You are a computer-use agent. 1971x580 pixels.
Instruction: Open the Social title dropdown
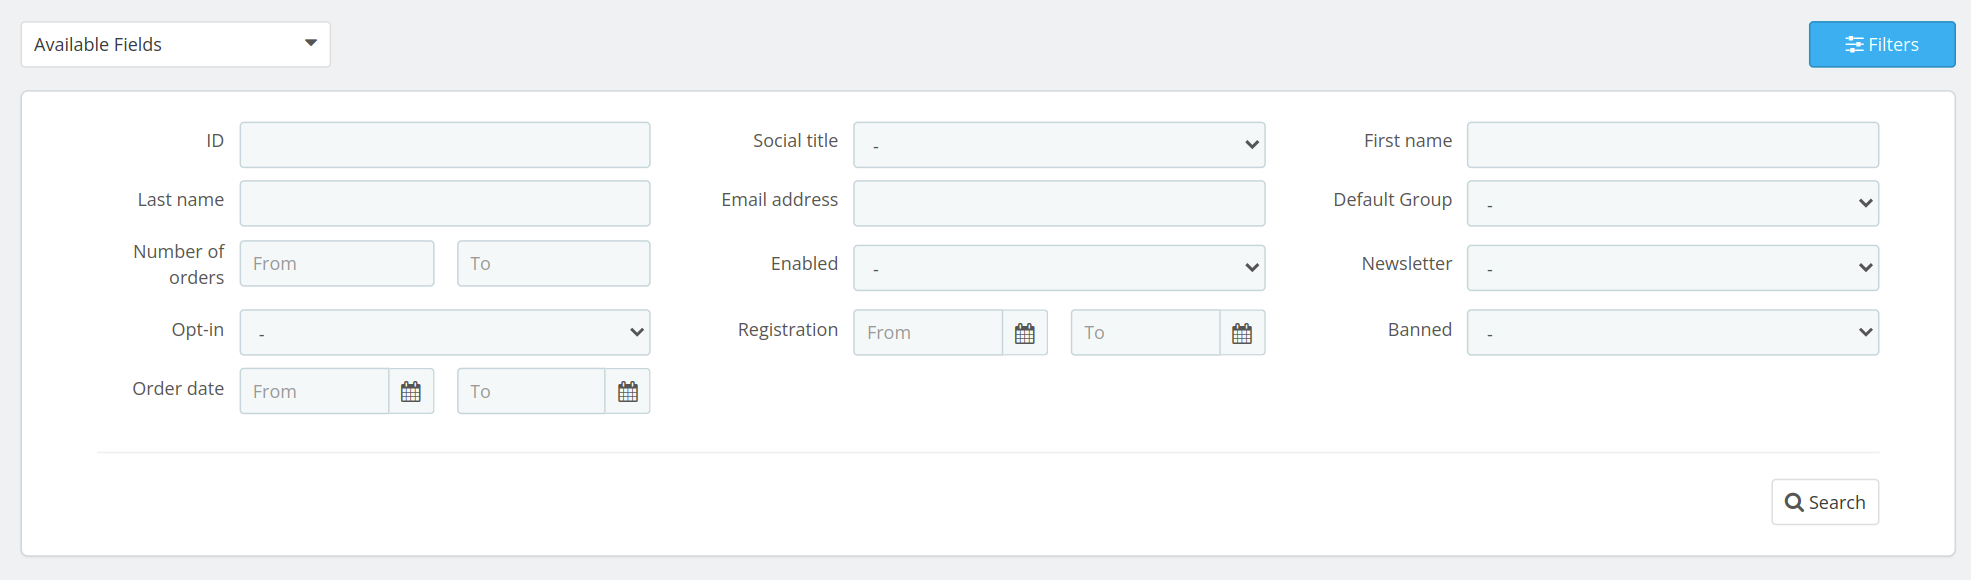(1058, 145)
